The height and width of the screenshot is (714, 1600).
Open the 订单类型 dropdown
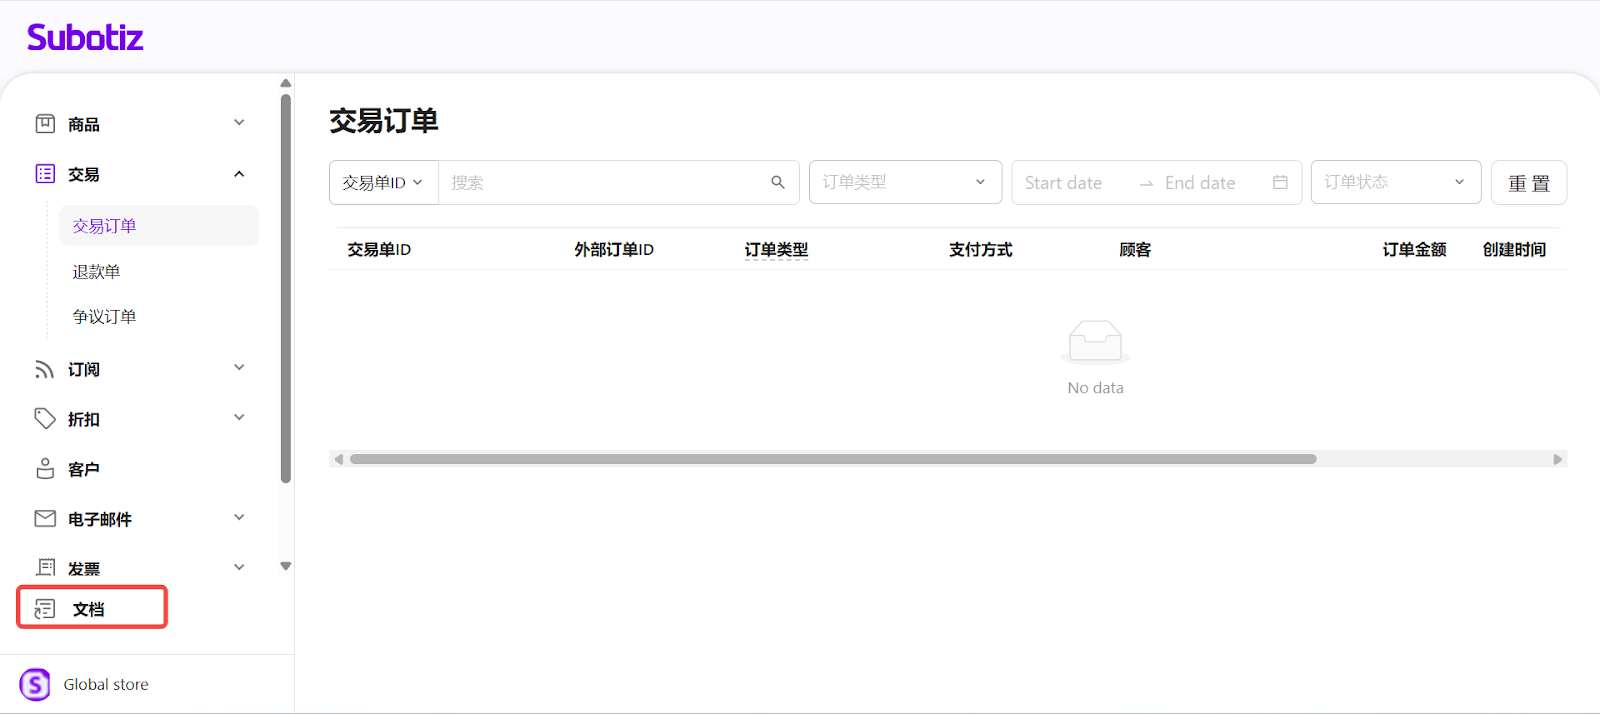(905, 182)
